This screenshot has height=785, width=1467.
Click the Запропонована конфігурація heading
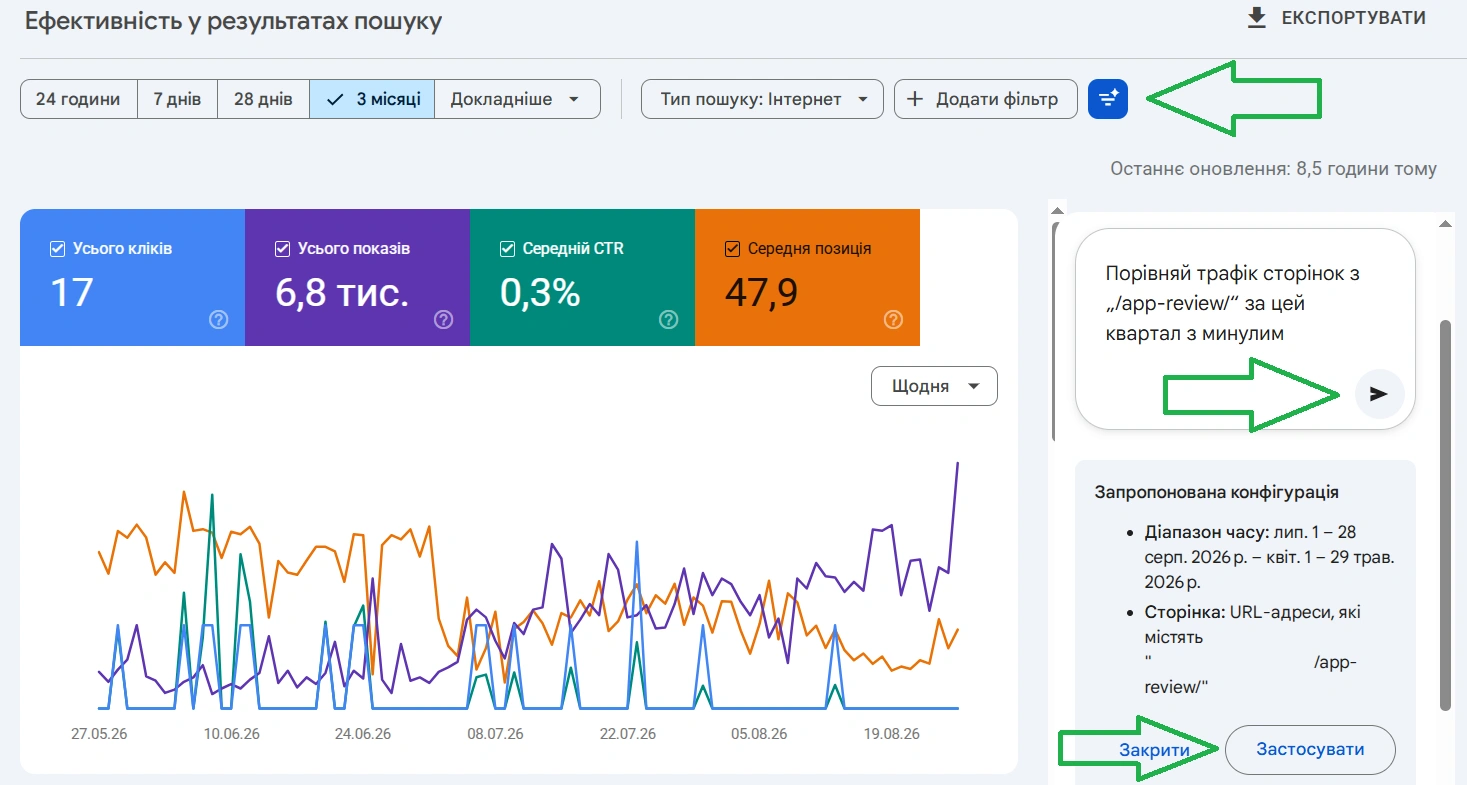click(1217, 492)
